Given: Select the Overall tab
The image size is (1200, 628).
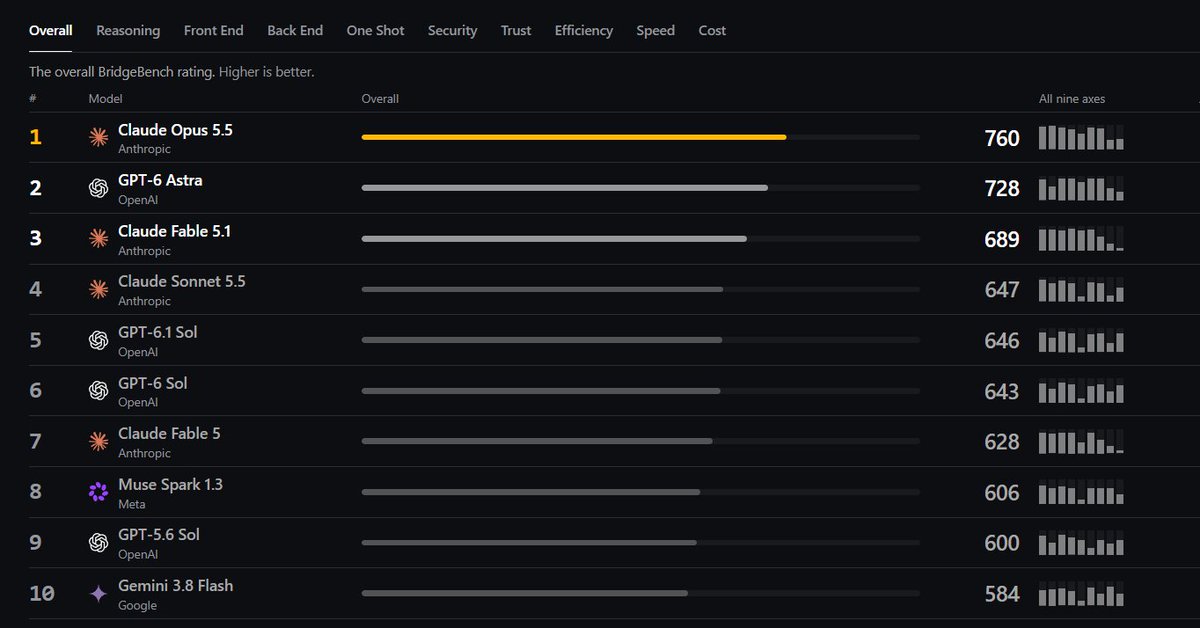Looking at the screenshot, I should click(50, 30).
